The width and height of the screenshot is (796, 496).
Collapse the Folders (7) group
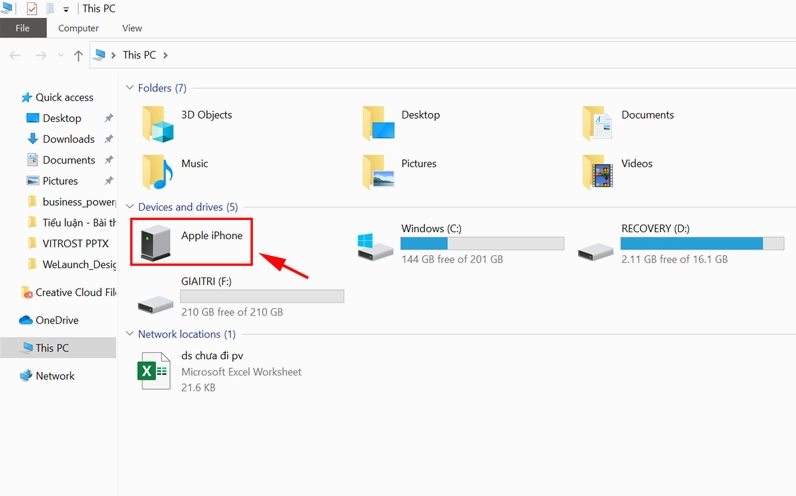pyautogui.click(x=130, y=88)
